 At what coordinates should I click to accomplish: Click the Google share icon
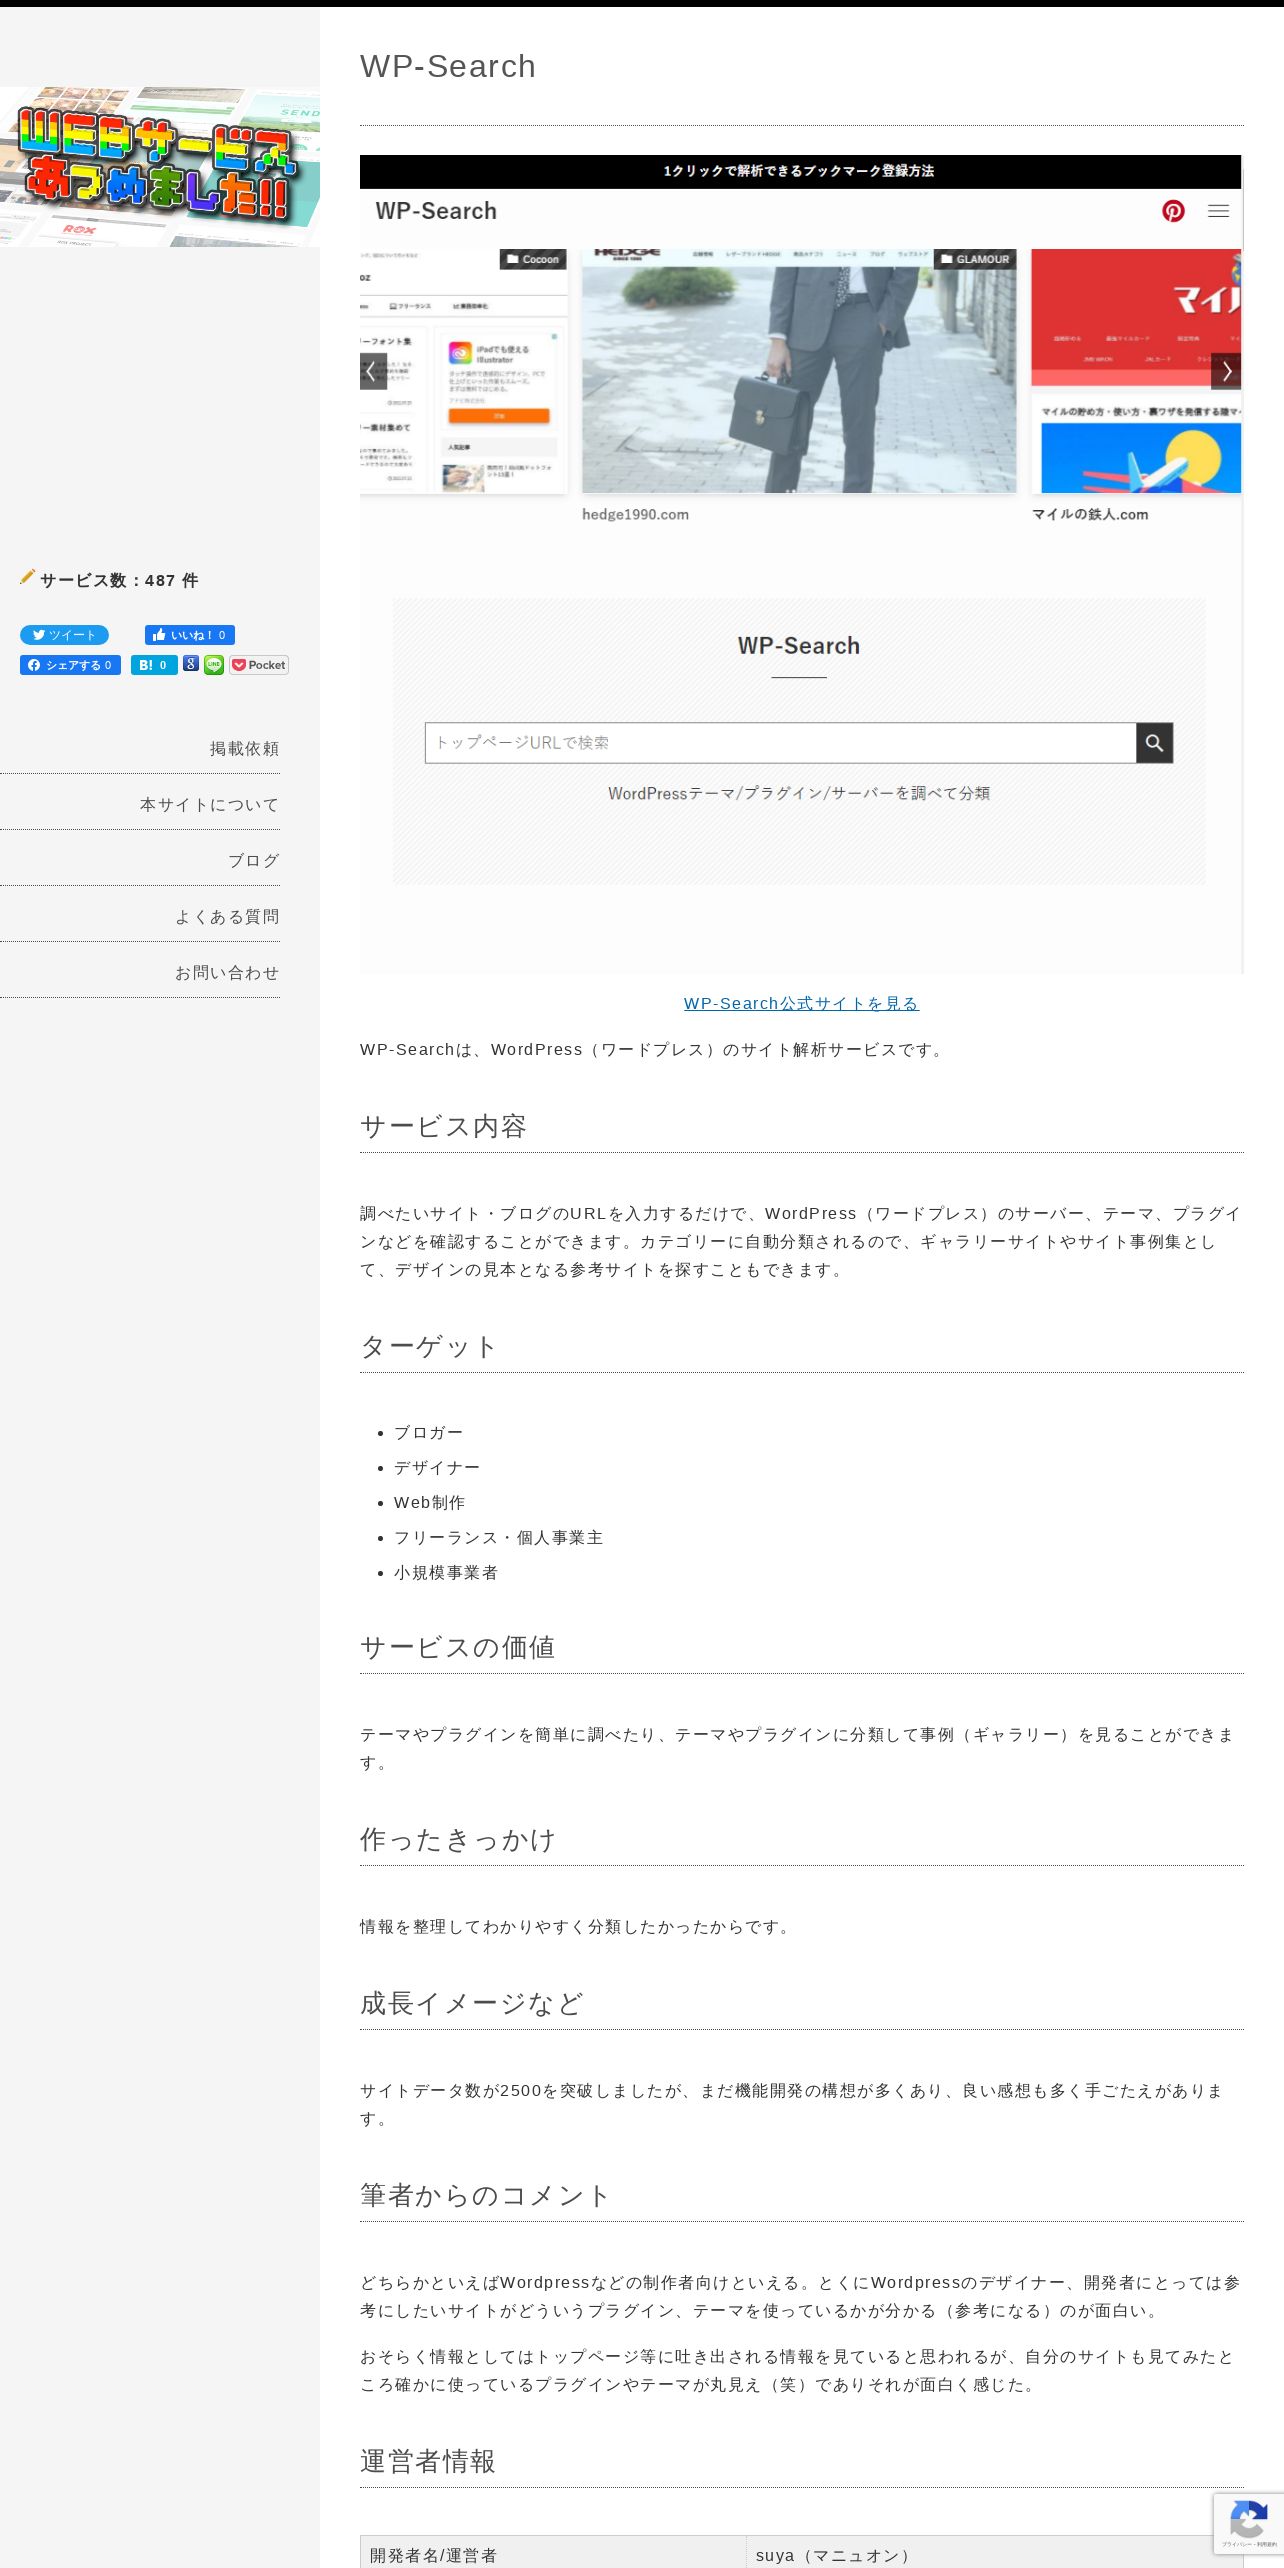coord(191,664)
